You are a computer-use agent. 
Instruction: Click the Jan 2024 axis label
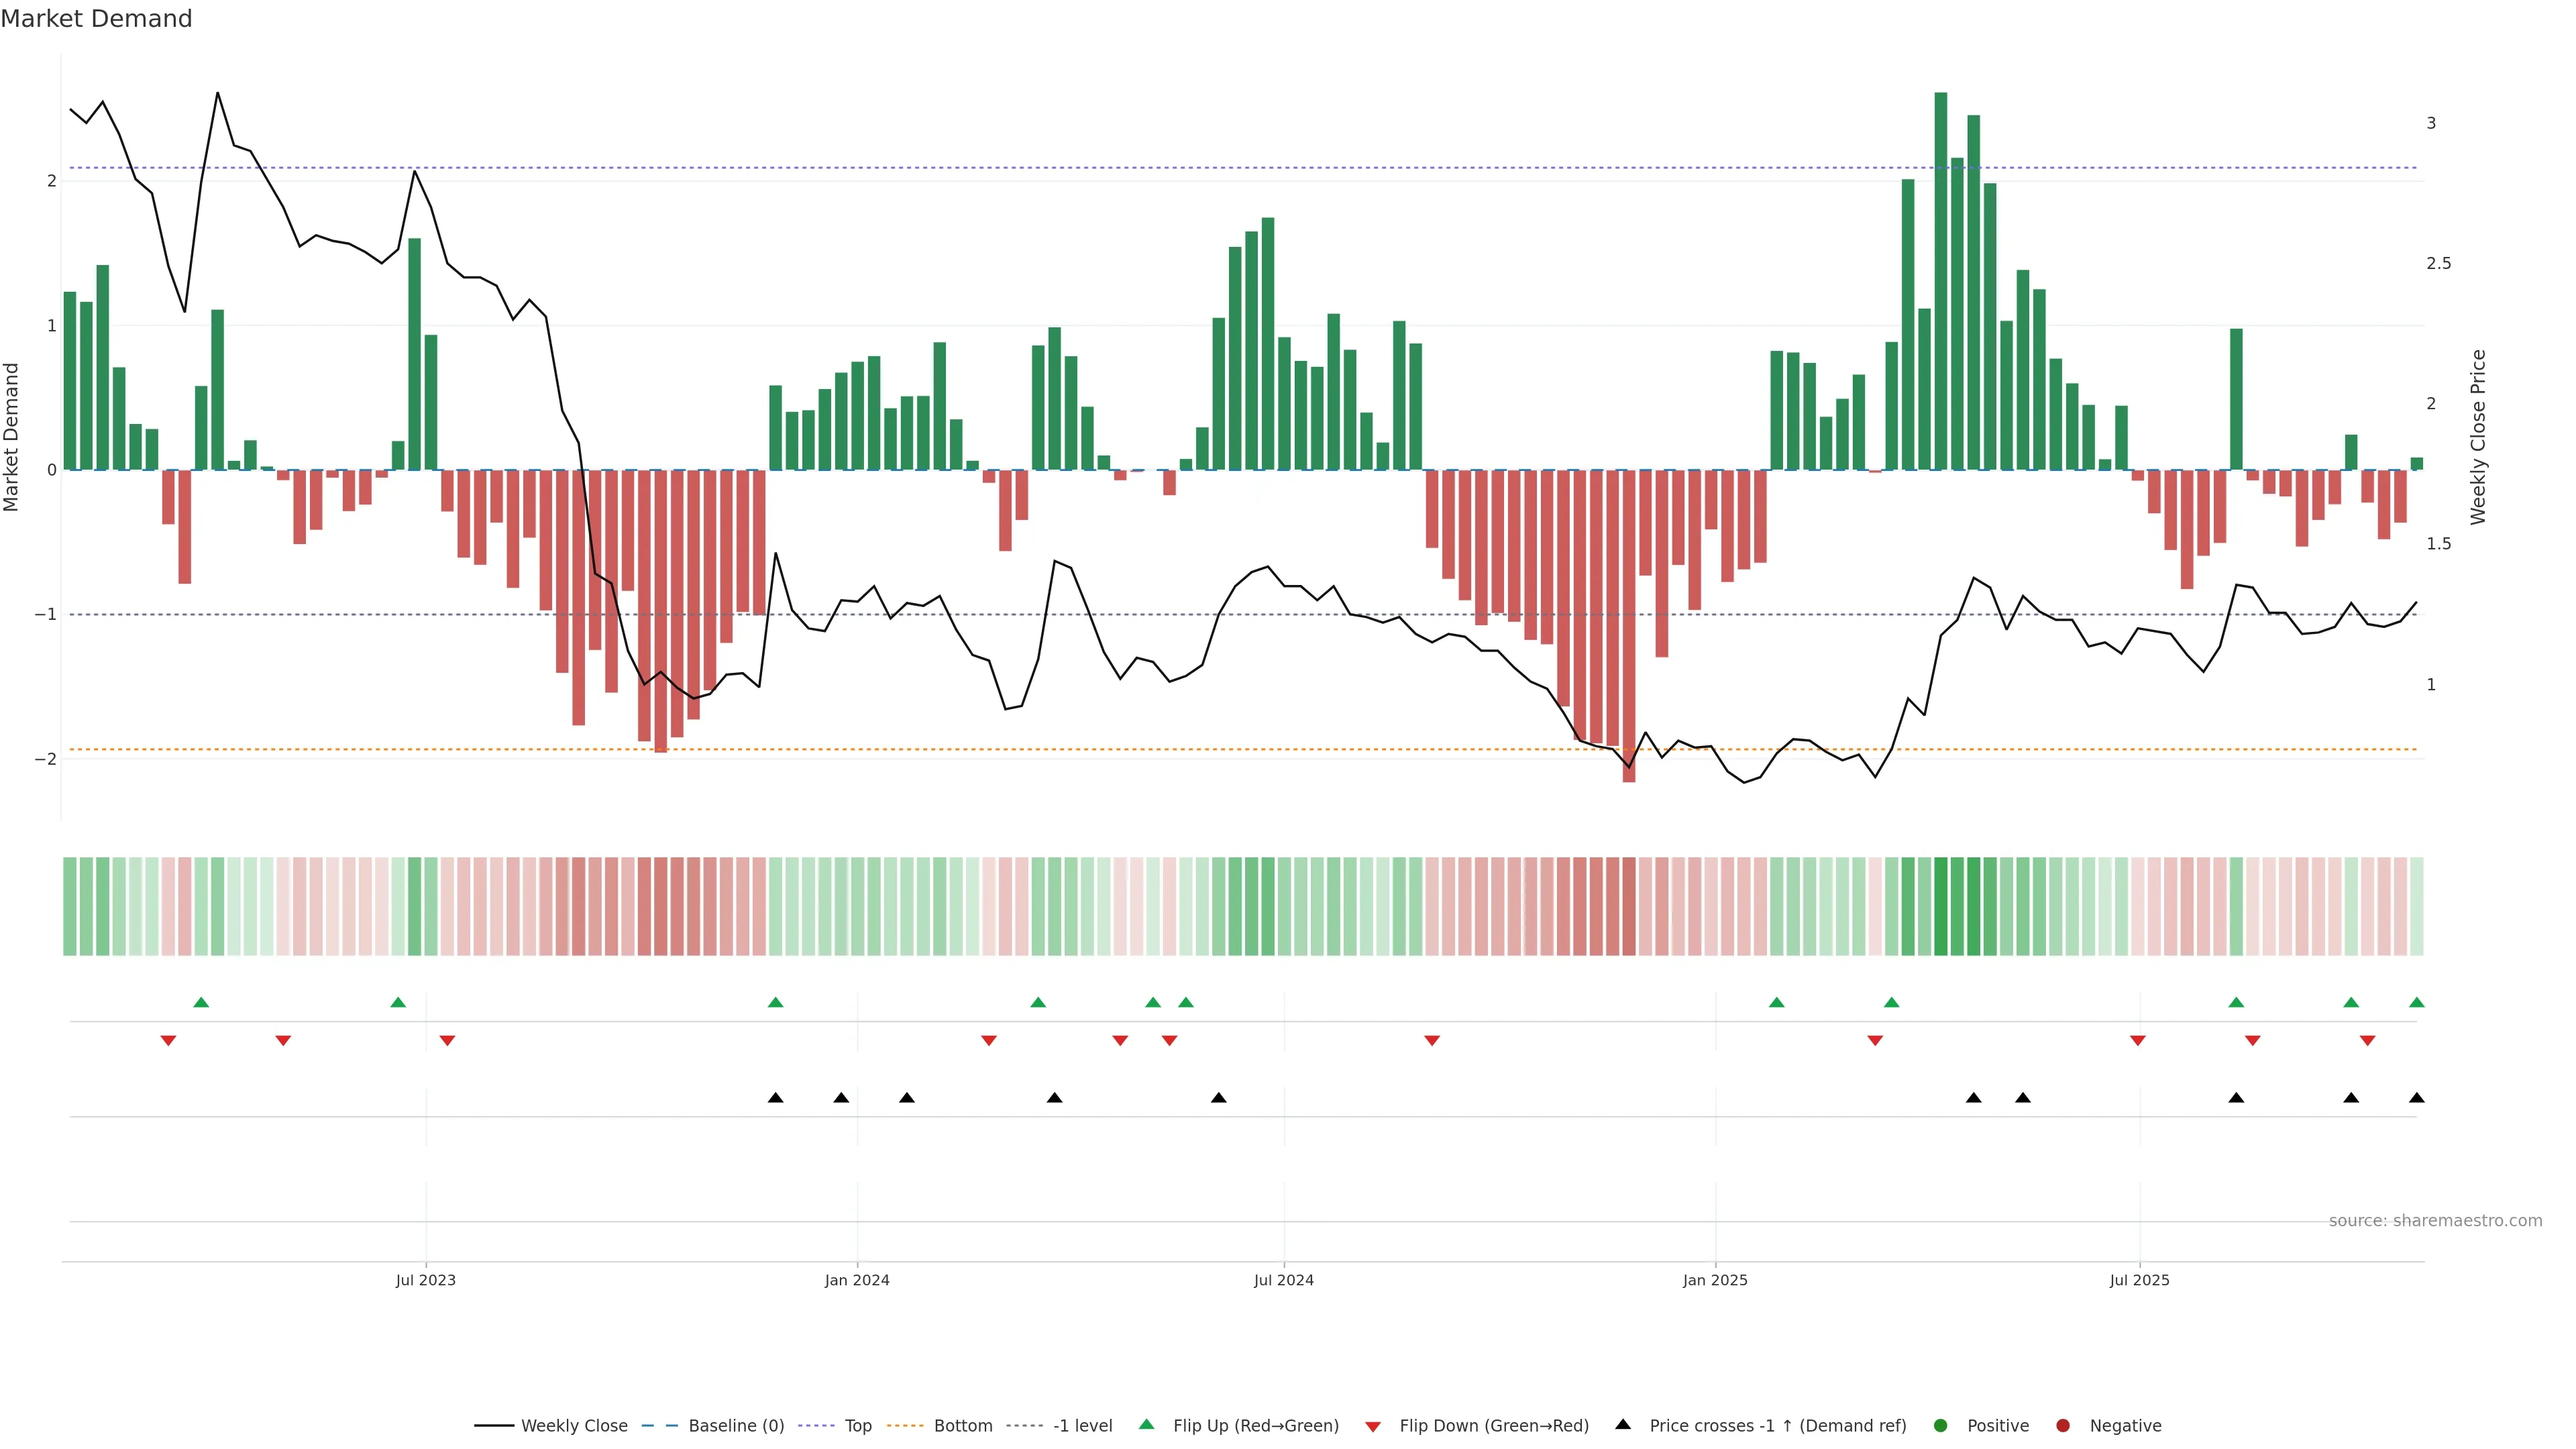click(857, 1280)
